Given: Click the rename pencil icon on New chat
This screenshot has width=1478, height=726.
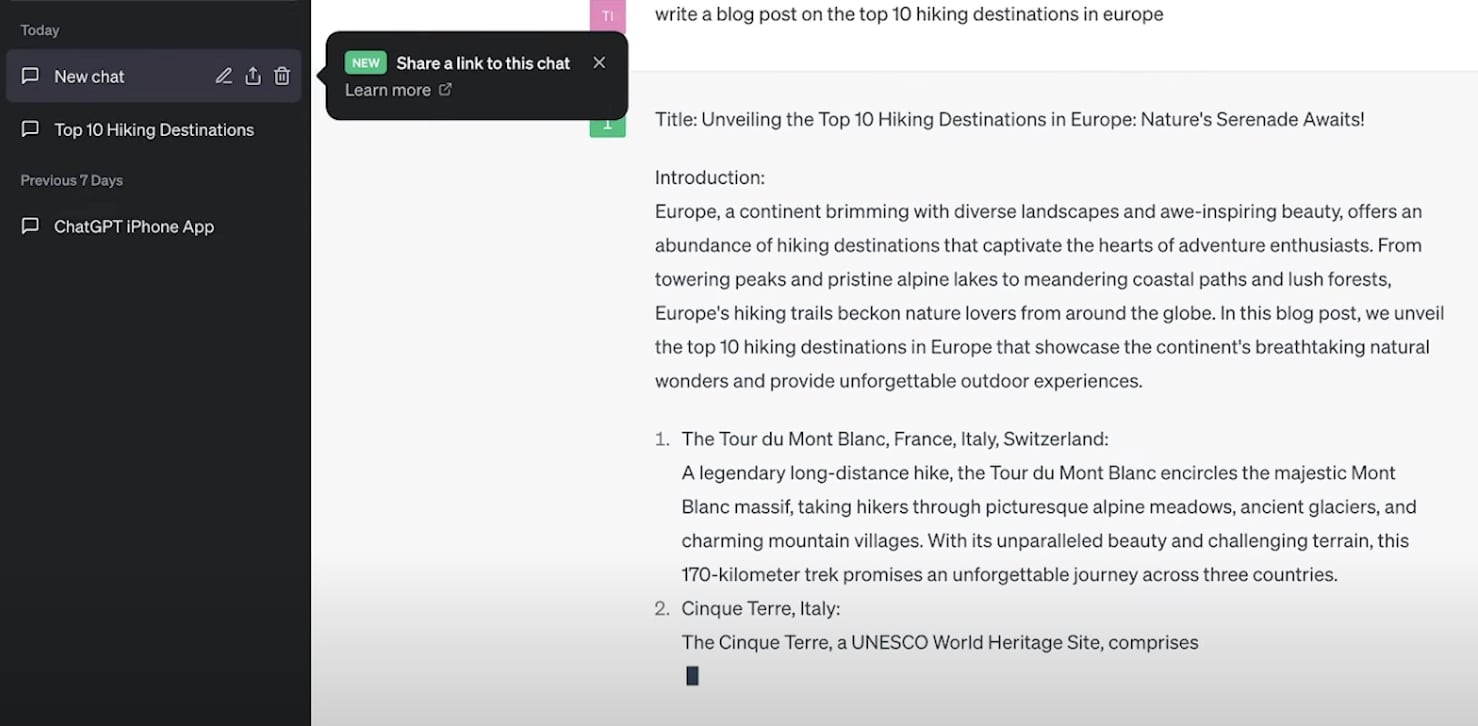Looking at the screenshot, I should [224, 76].
